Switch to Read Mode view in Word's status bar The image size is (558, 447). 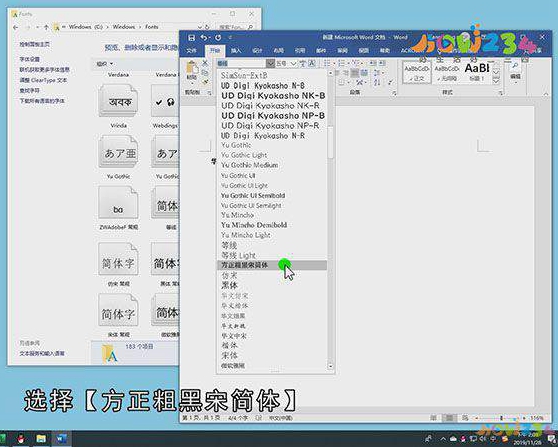(433, 418)
